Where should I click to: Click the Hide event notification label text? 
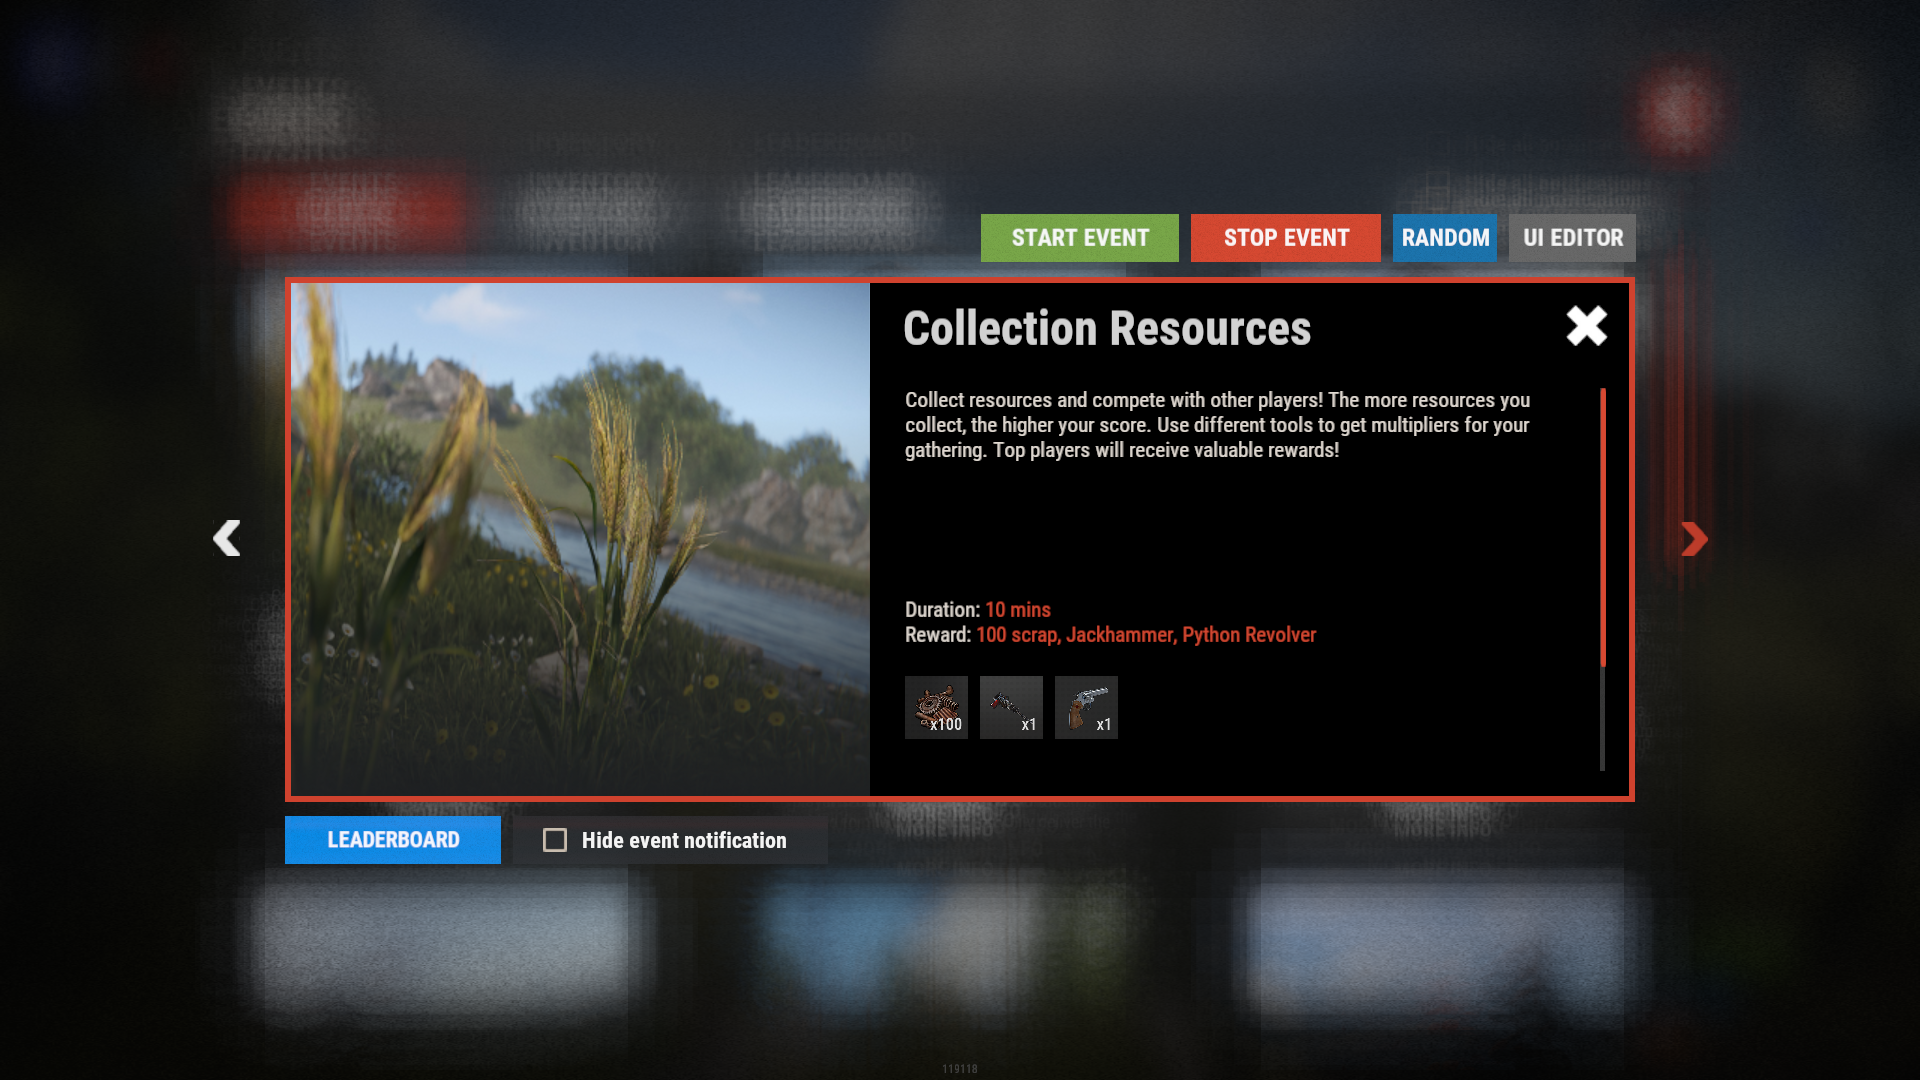coord(684,840)
